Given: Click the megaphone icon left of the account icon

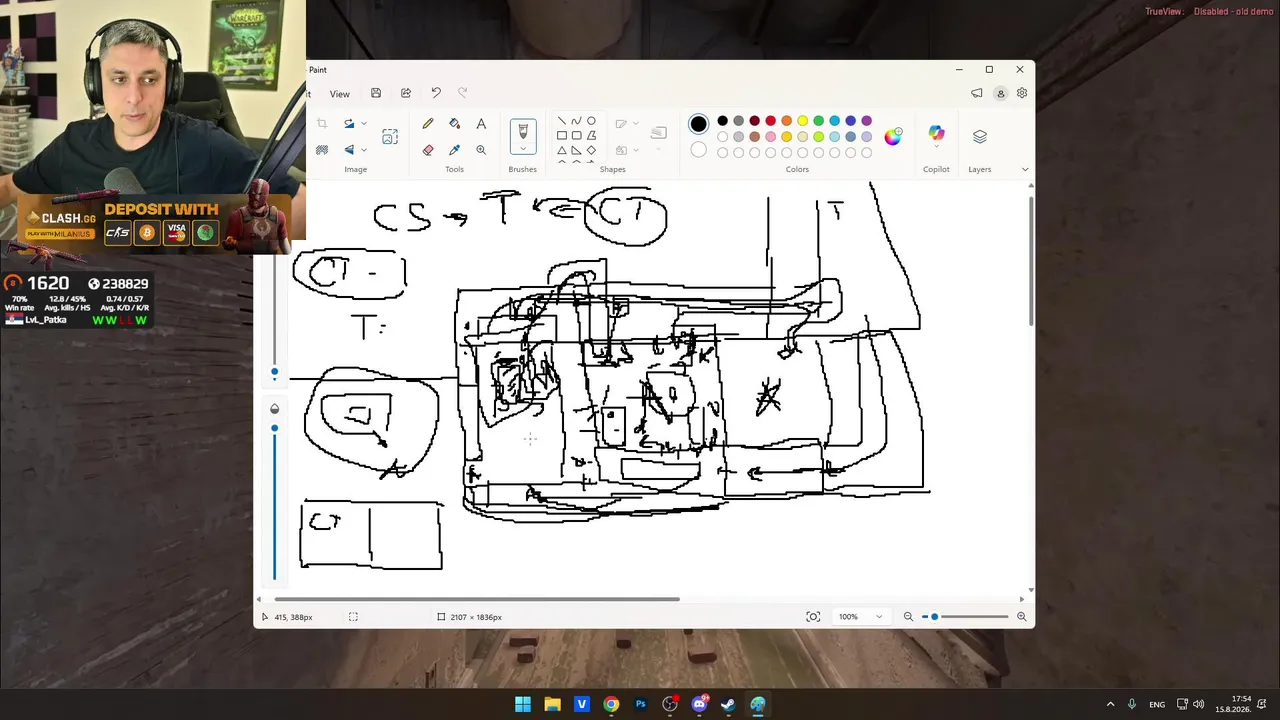Looking at the screenshot, I should (977, 93).
